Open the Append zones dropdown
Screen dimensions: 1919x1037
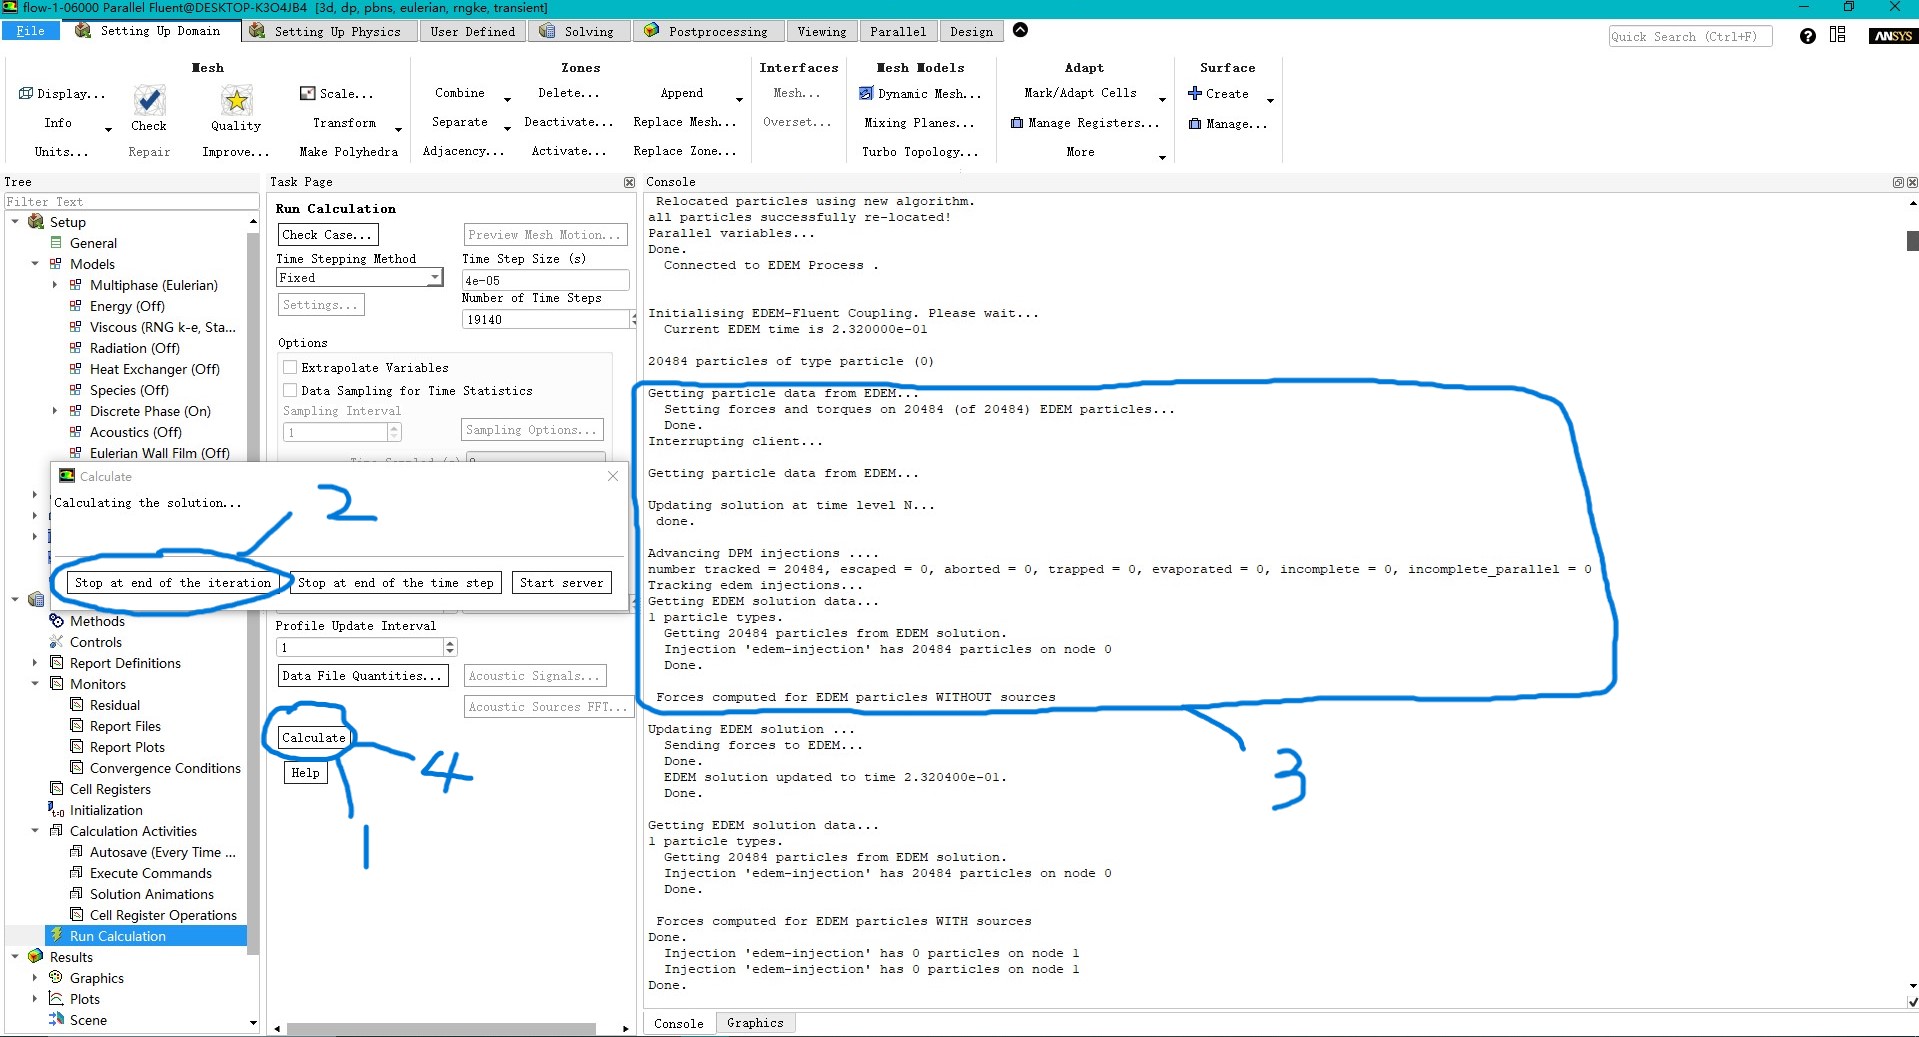[x=739, y=100]
